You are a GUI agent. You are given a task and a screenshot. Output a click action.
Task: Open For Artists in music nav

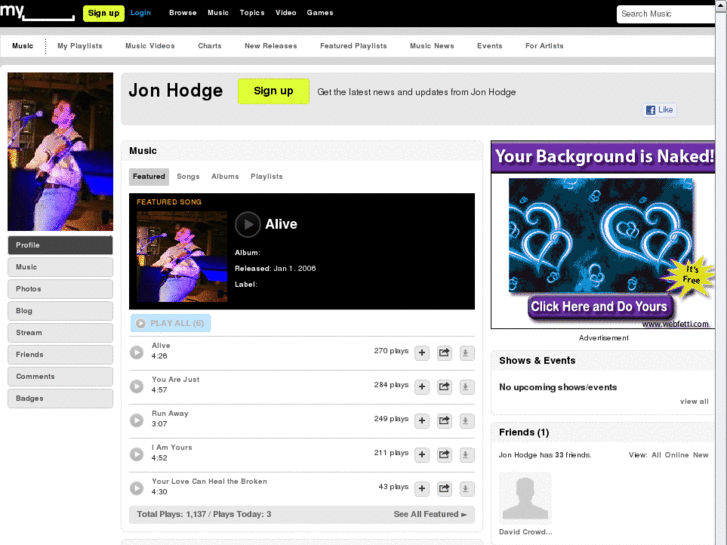544,46
